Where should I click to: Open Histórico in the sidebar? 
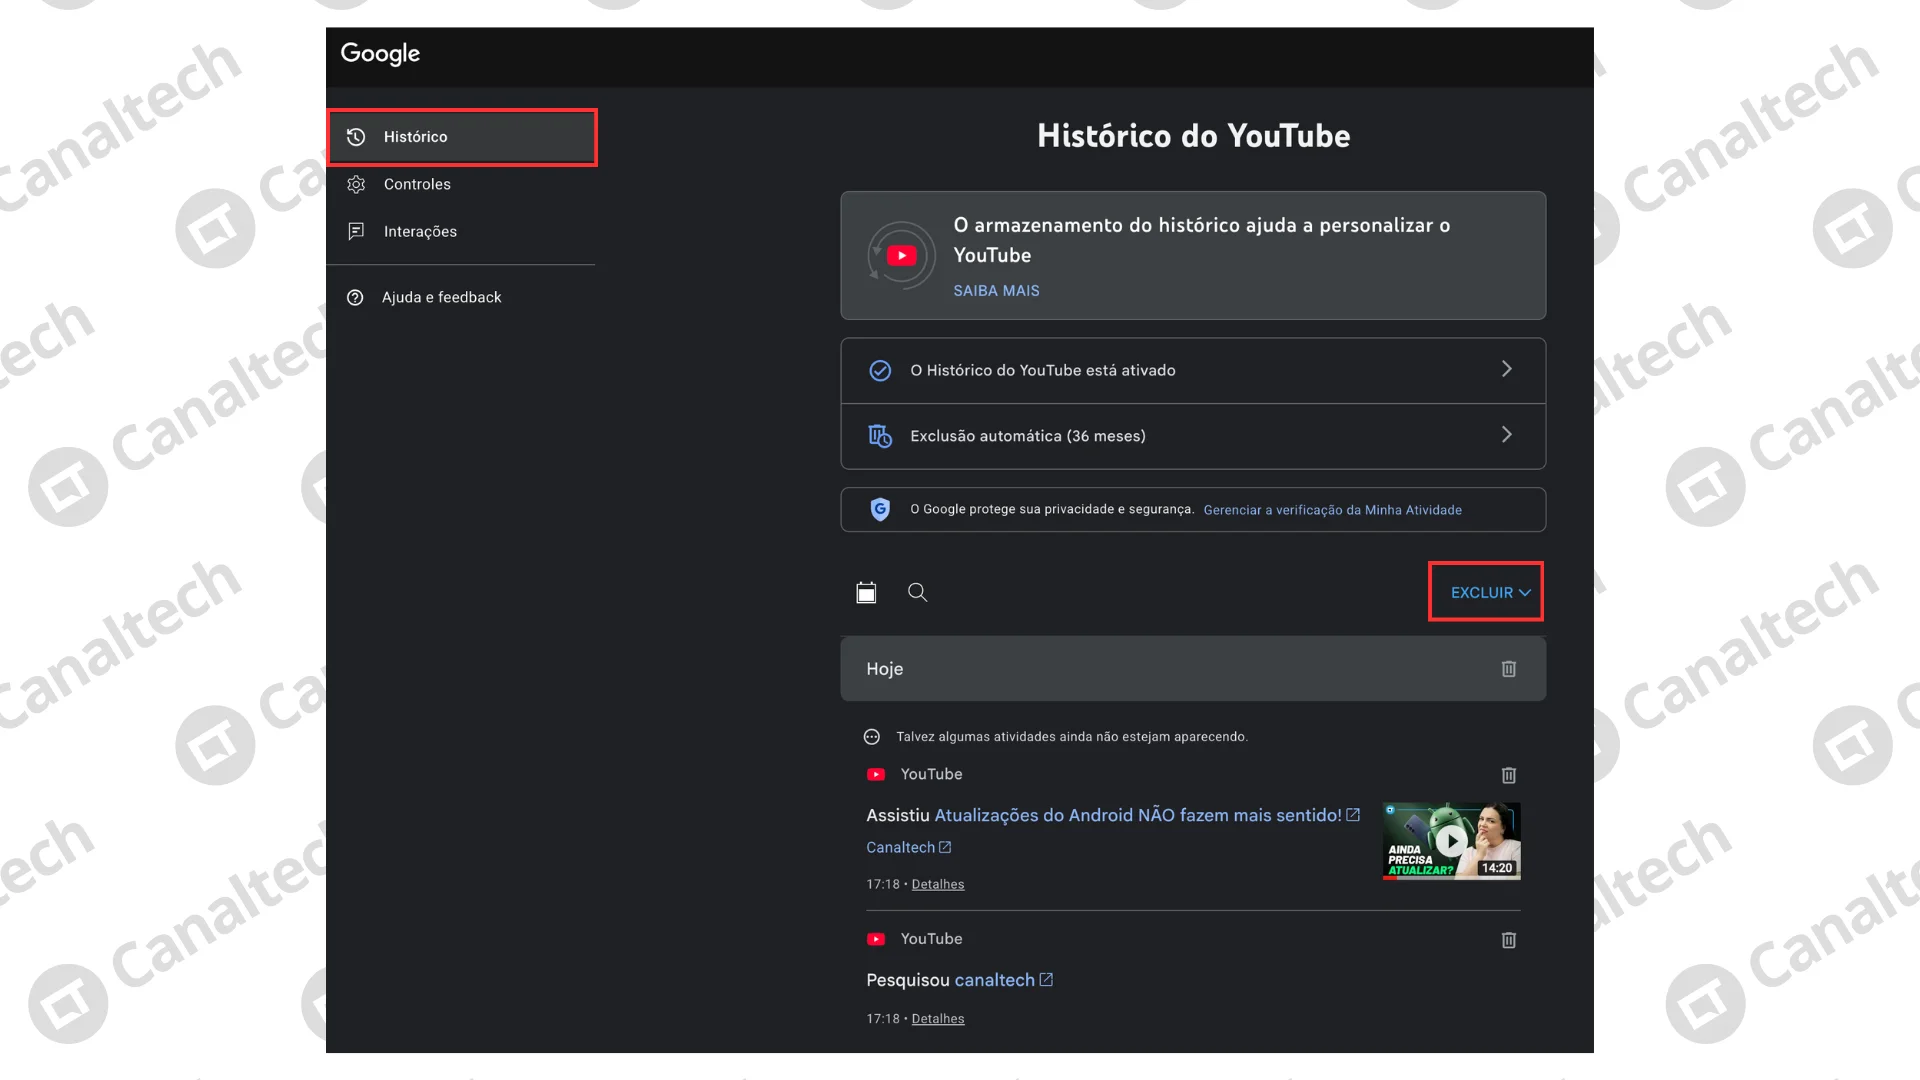pyautogui.click(x=462, y=137)
